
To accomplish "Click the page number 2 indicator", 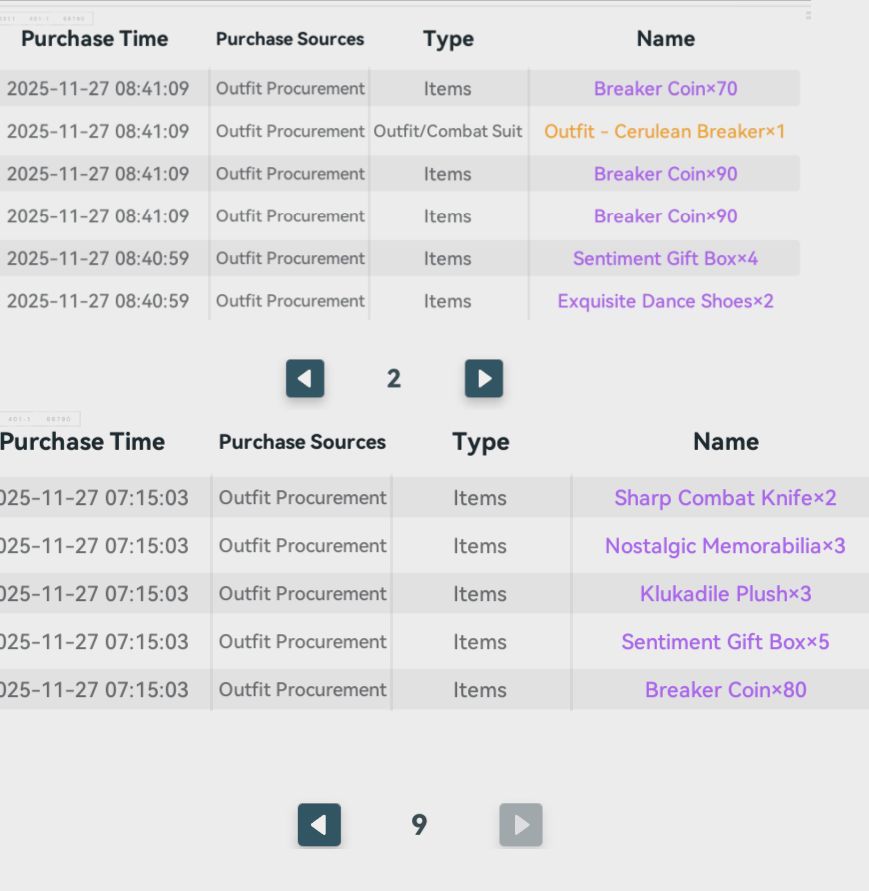I will [x=394, y=378].
